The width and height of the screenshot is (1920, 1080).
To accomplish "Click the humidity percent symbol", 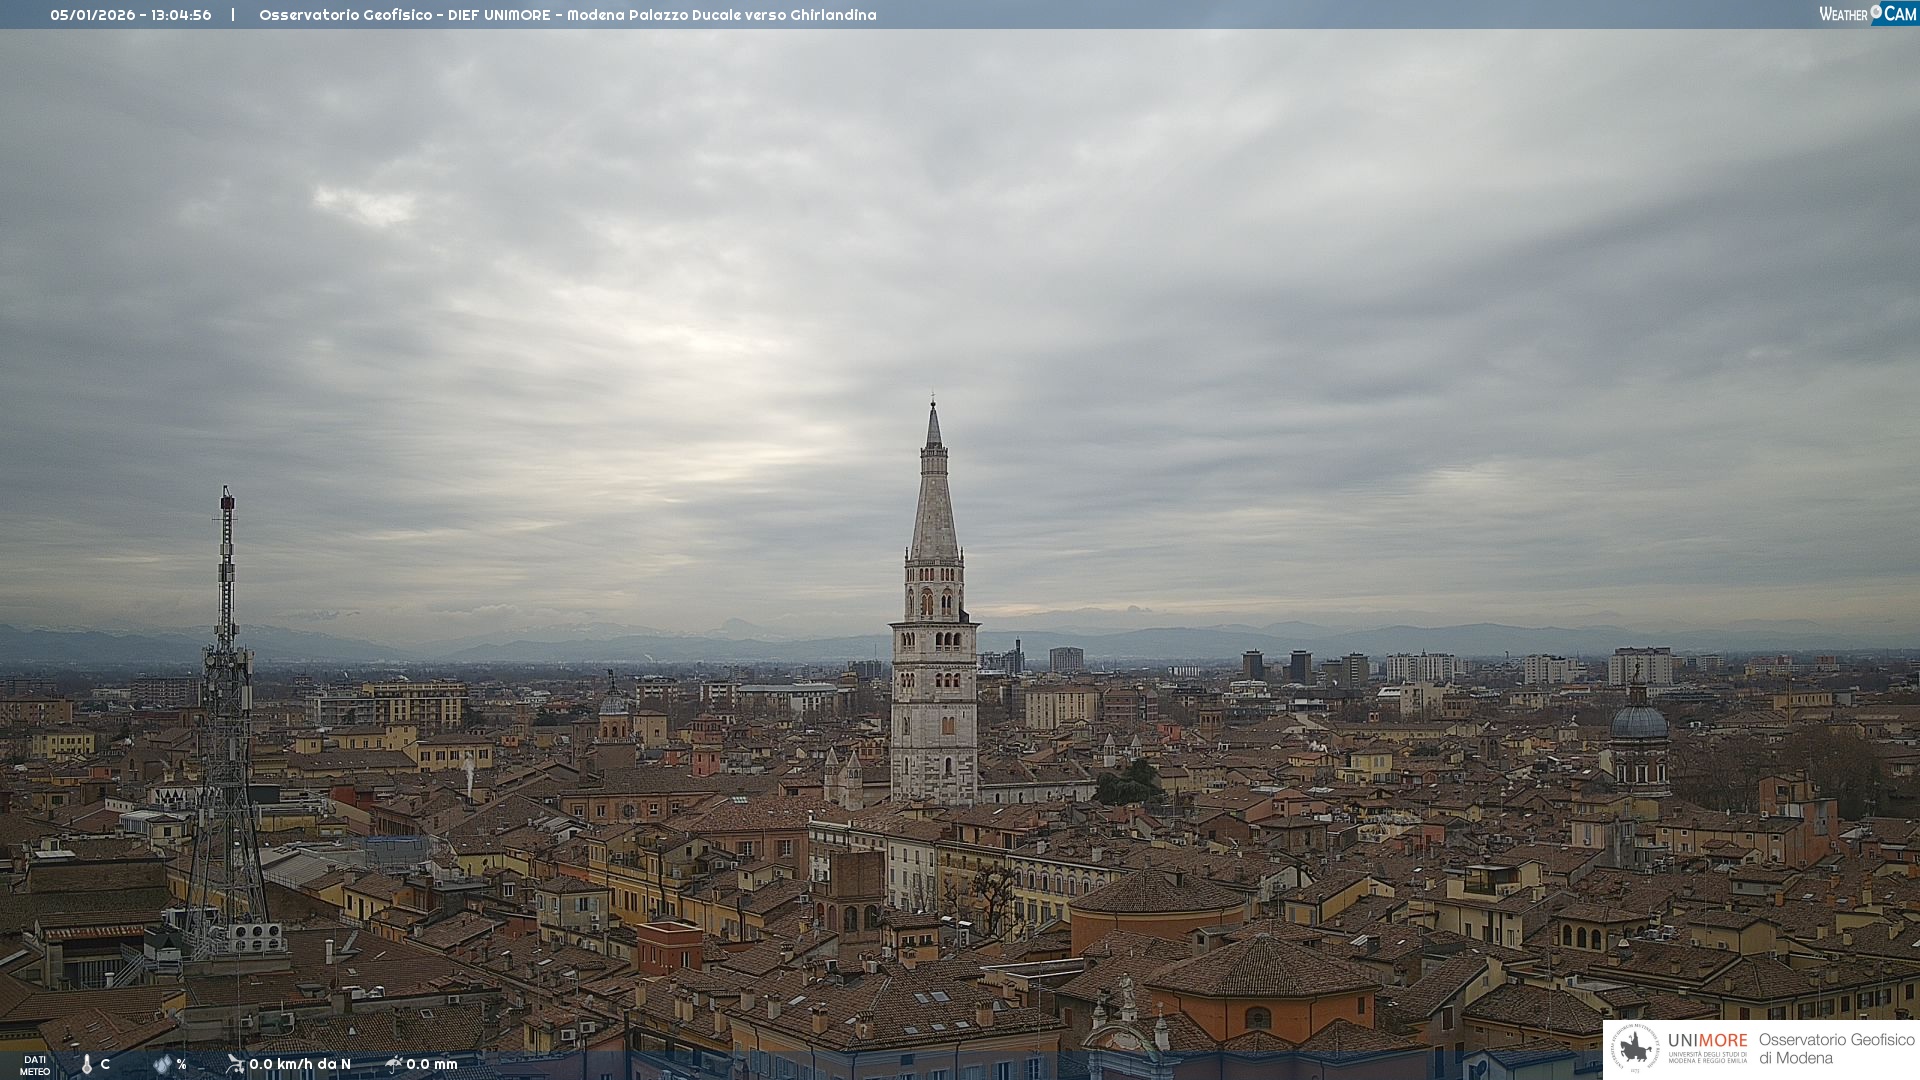I will click(x=181, y=1064).
